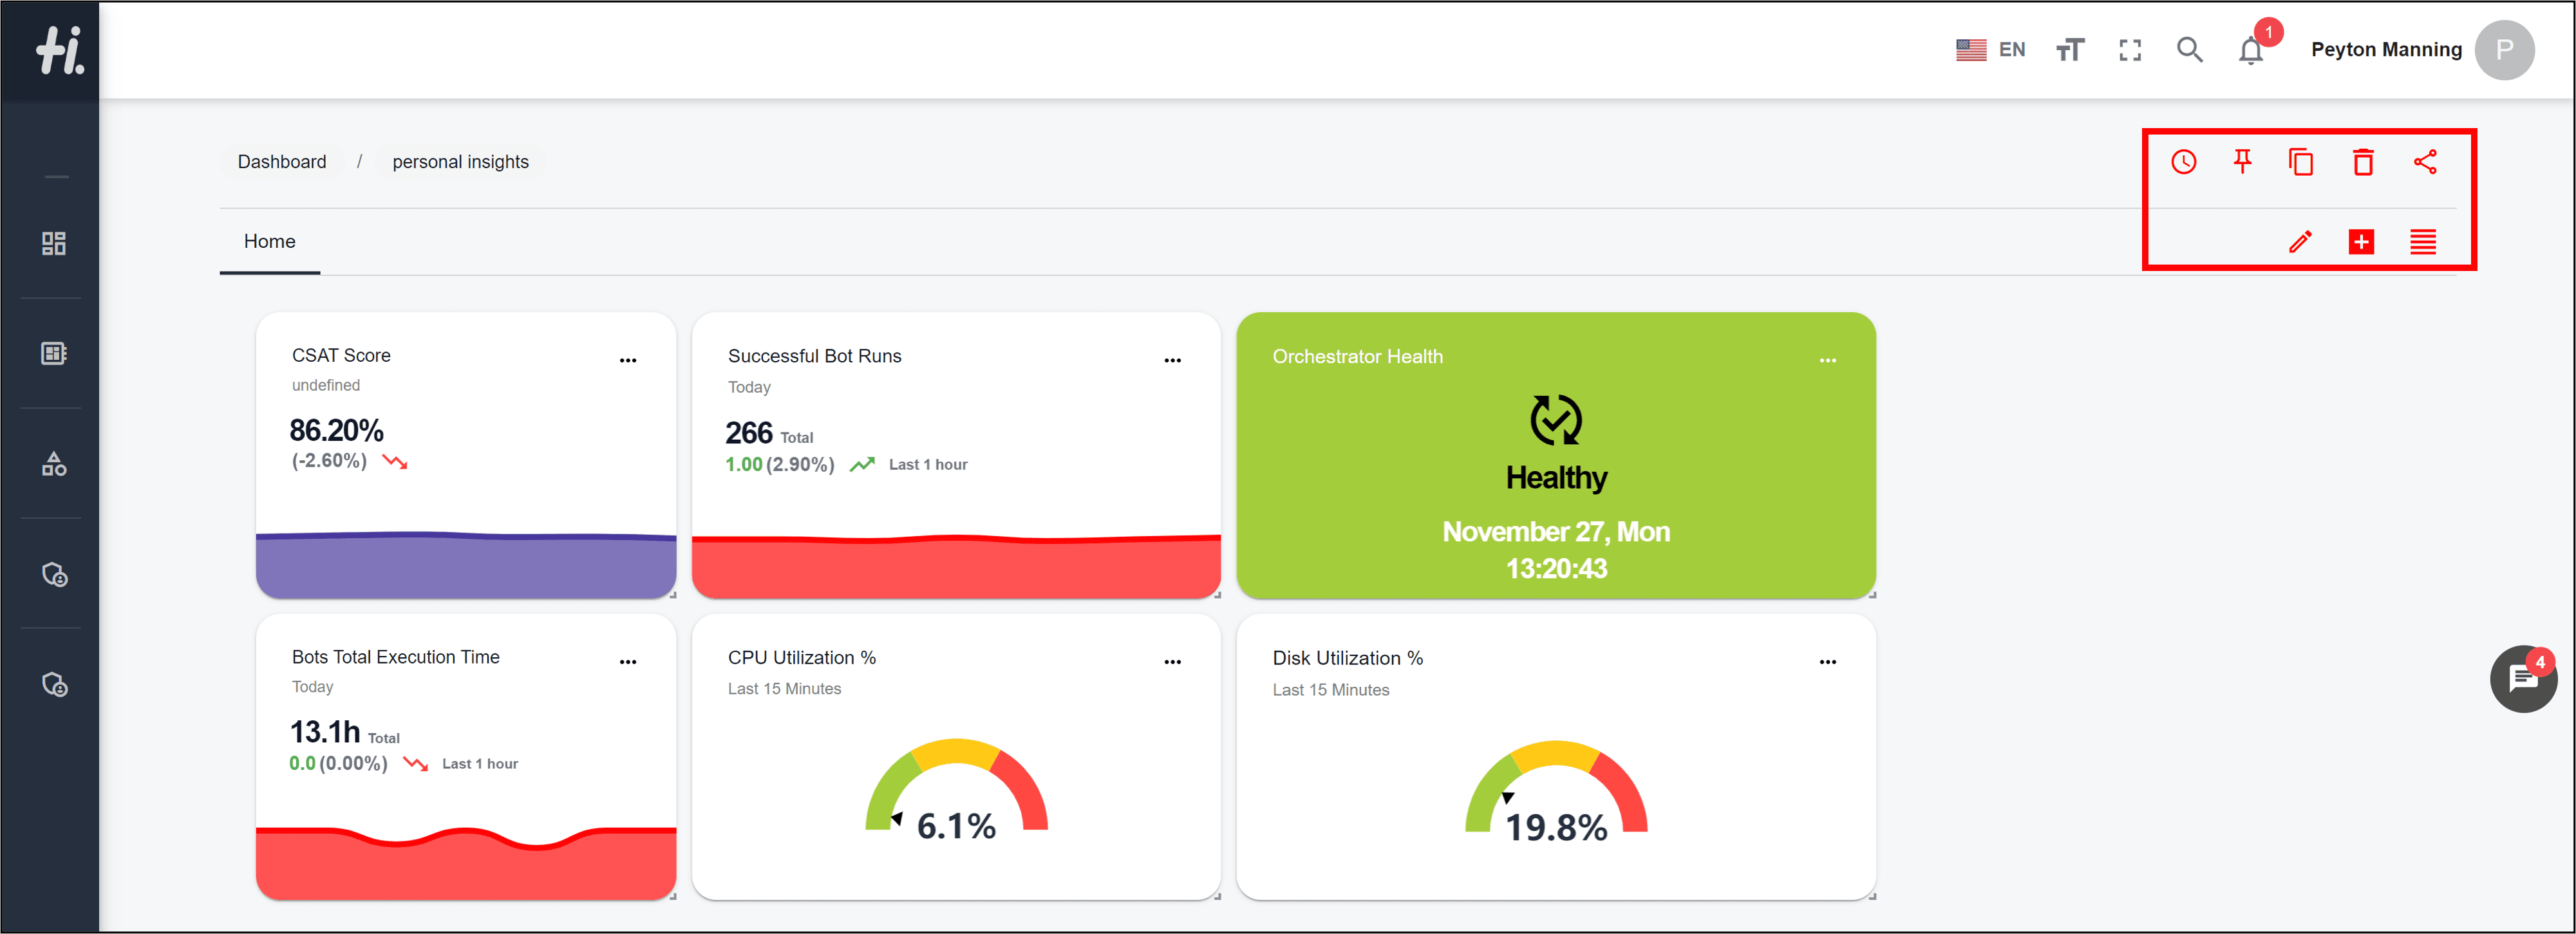Click the Healthy status text
The height and width of the screenshot is (934, 2576).
coord(1556,478)
